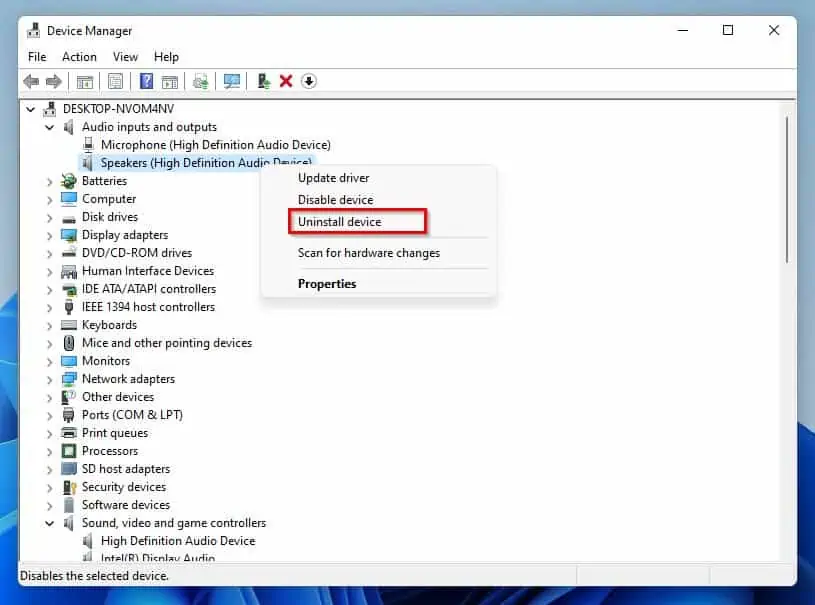The image size is (815, 605).
Task: Maximize the Device Manager window
Action: 728,30
